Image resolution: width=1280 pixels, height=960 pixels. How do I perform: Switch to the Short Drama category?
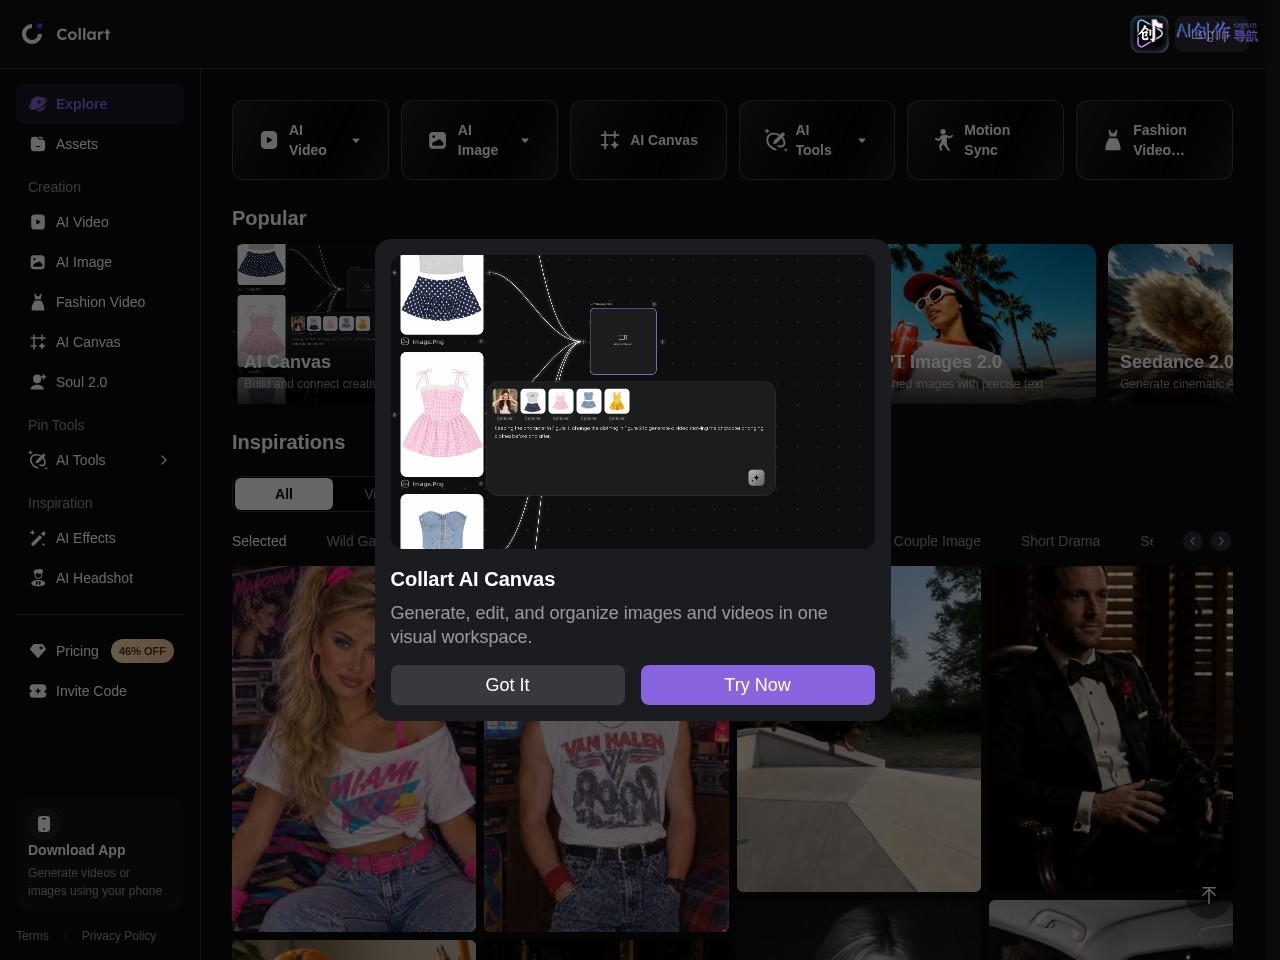pyautogui.click(x=1060, y=541)
